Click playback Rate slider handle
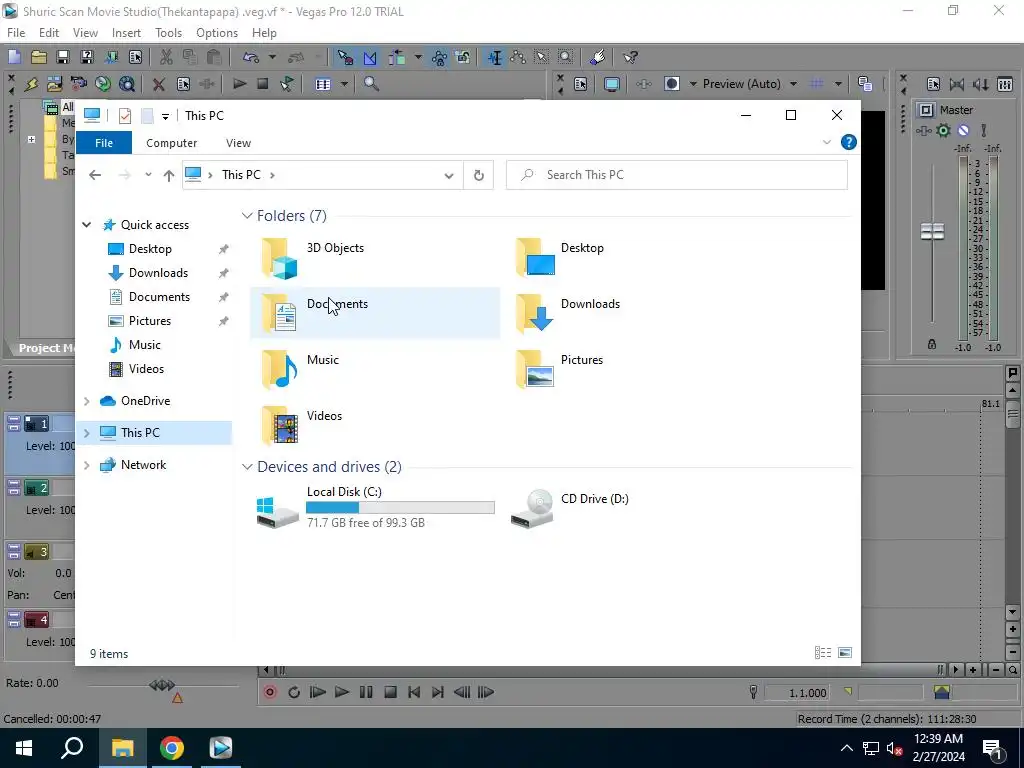 point(162,685)
